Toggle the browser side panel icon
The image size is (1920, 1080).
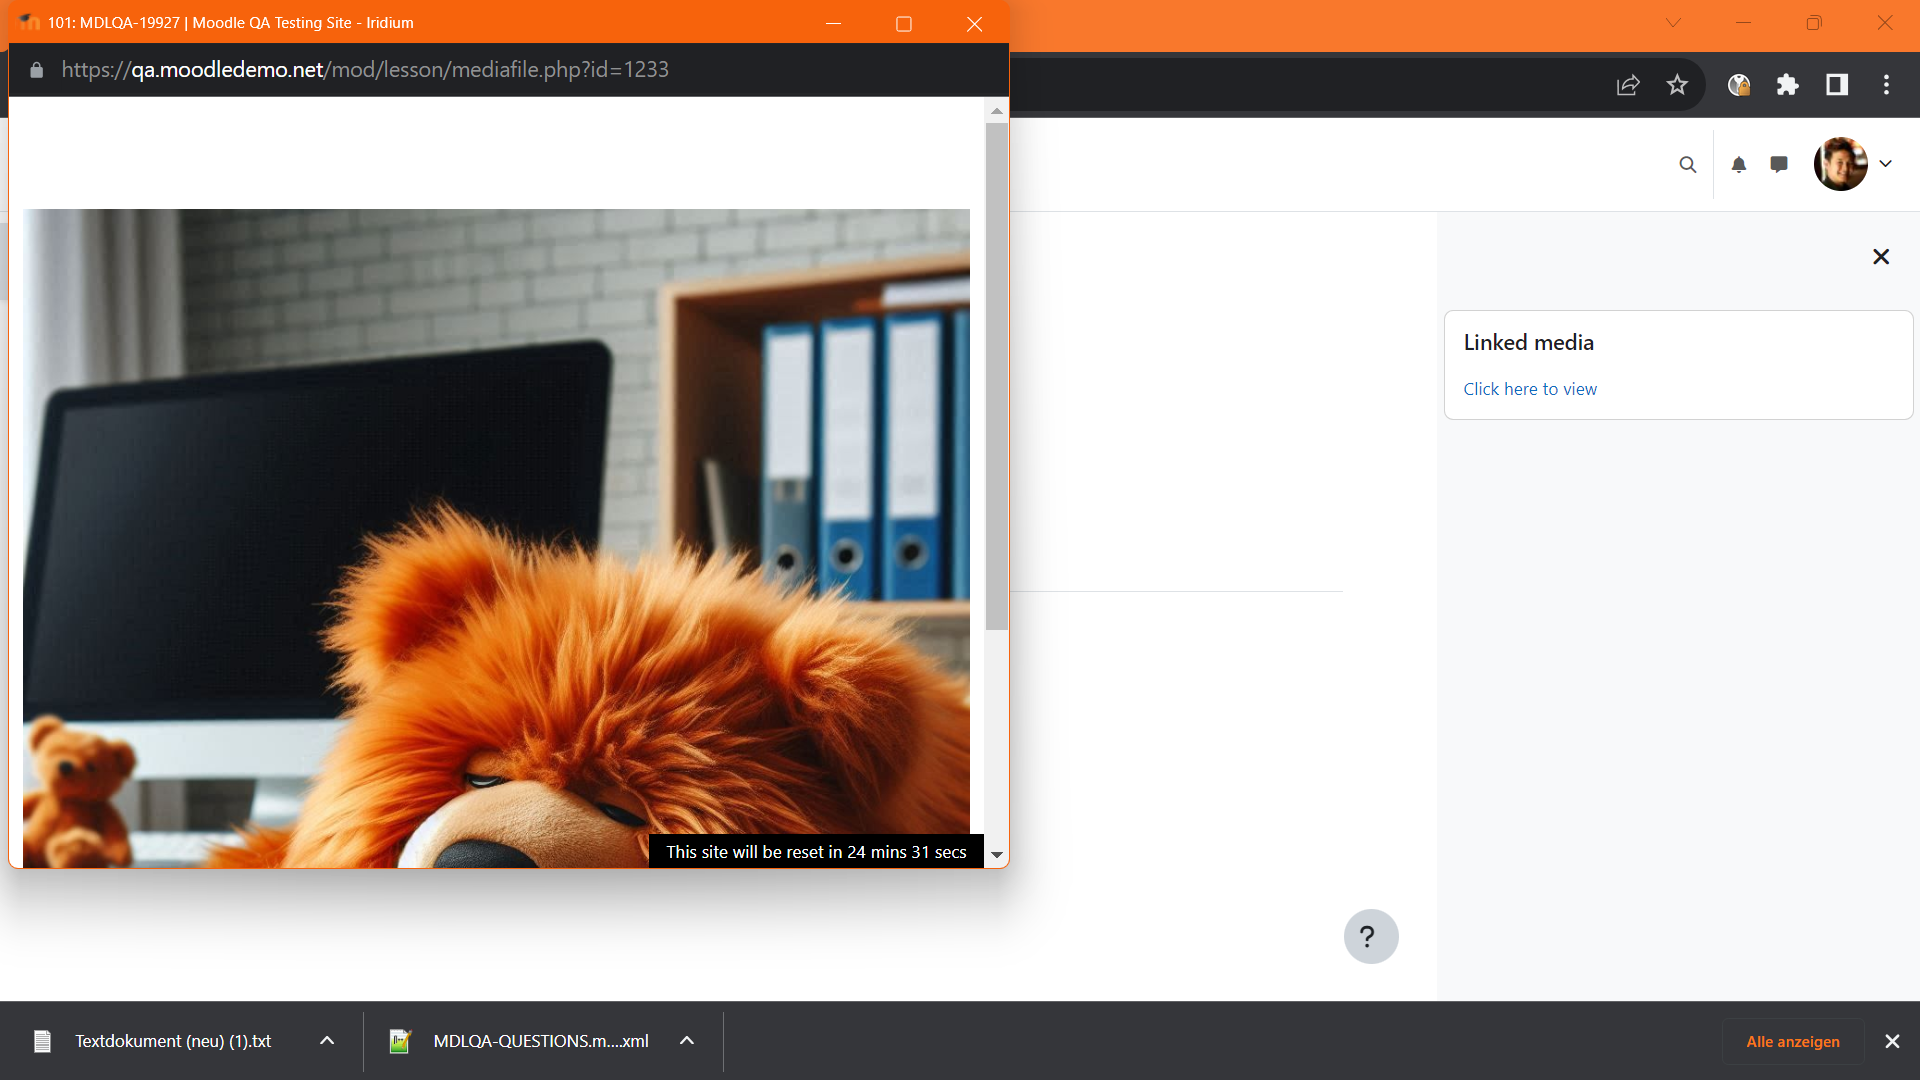[1837, 85]
